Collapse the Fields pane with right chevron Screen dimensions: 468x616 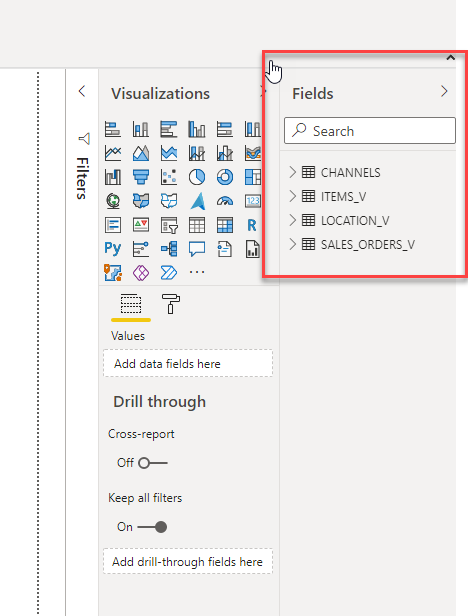[x=444, y=92]
